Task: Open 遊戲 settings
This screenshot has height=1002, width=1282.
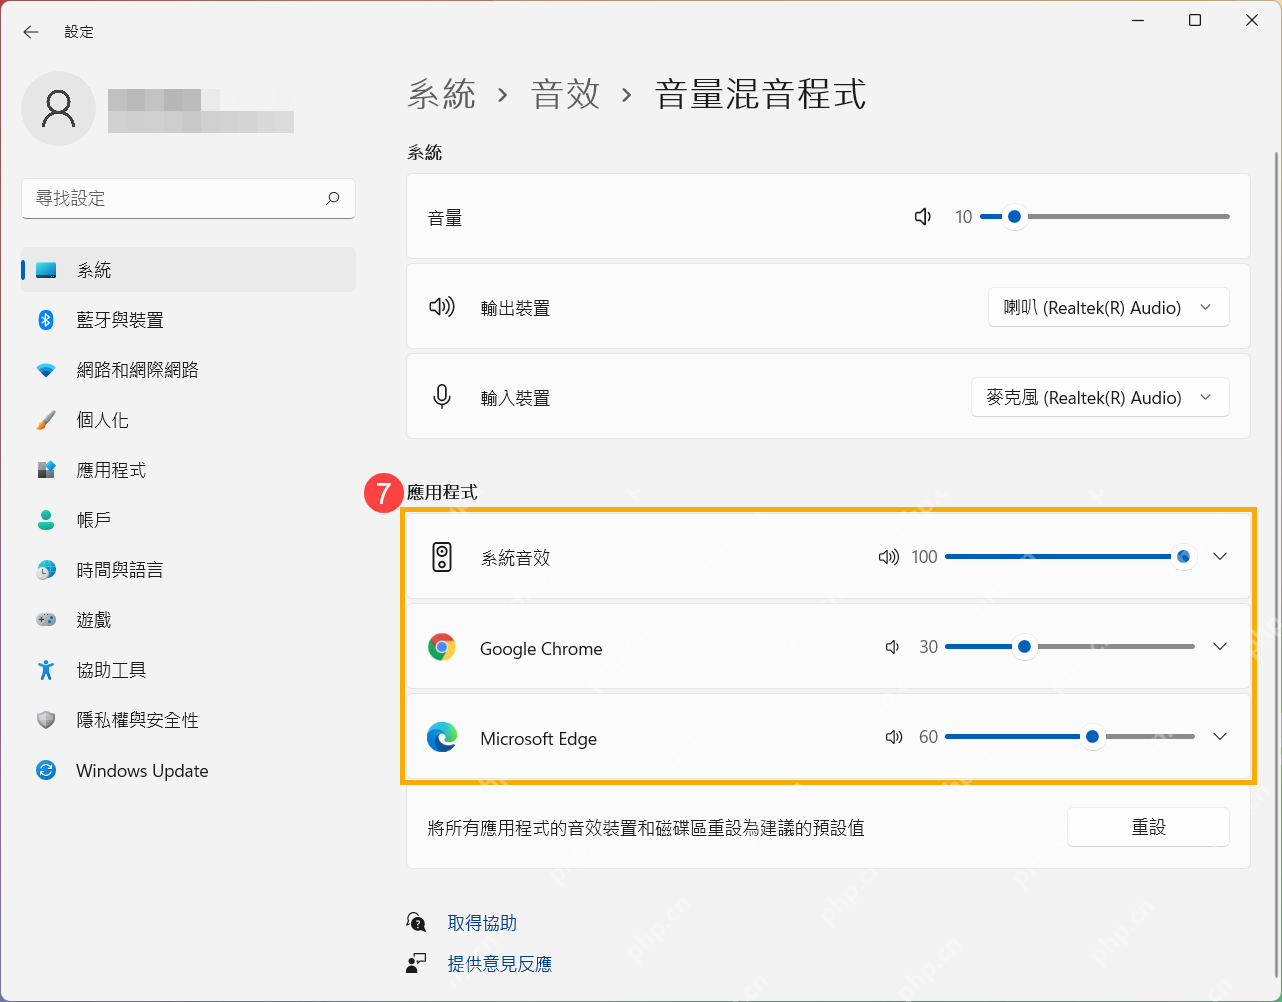Action: point(188,620)
